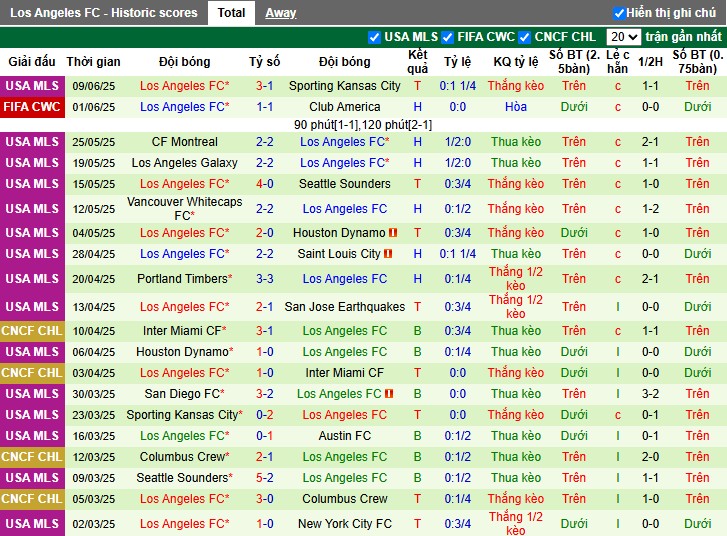Open the Vancouver Whitecaps FC team link

(x=185, y=209)
